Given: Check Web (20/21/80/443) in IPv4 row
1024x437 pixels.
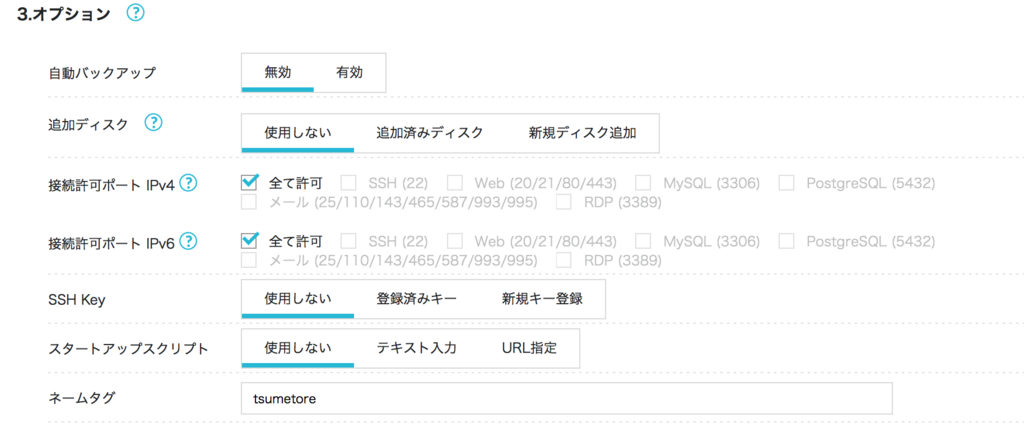Looking at the screenshot, I should tap(455, 183).
